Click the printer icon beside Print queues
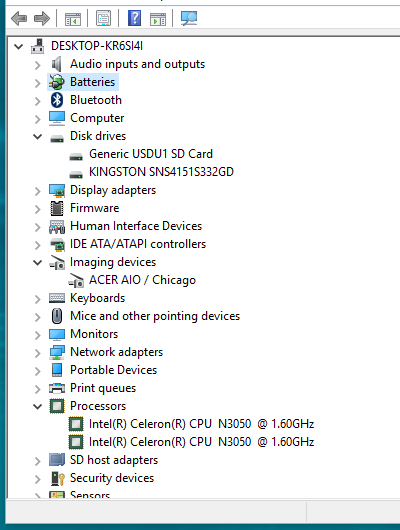Screen dimensions: 400x530 57,388
